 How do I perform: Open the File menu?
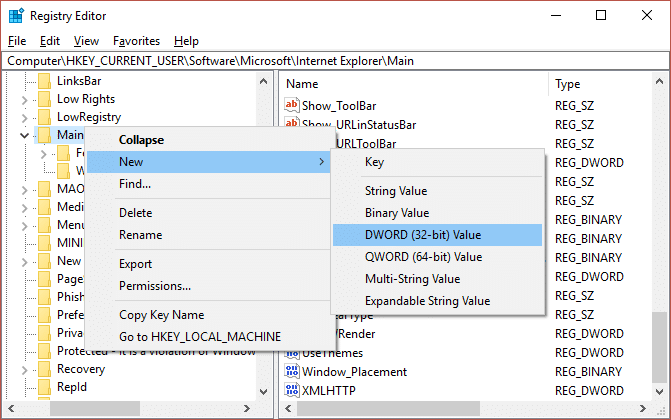click(17, 41)
